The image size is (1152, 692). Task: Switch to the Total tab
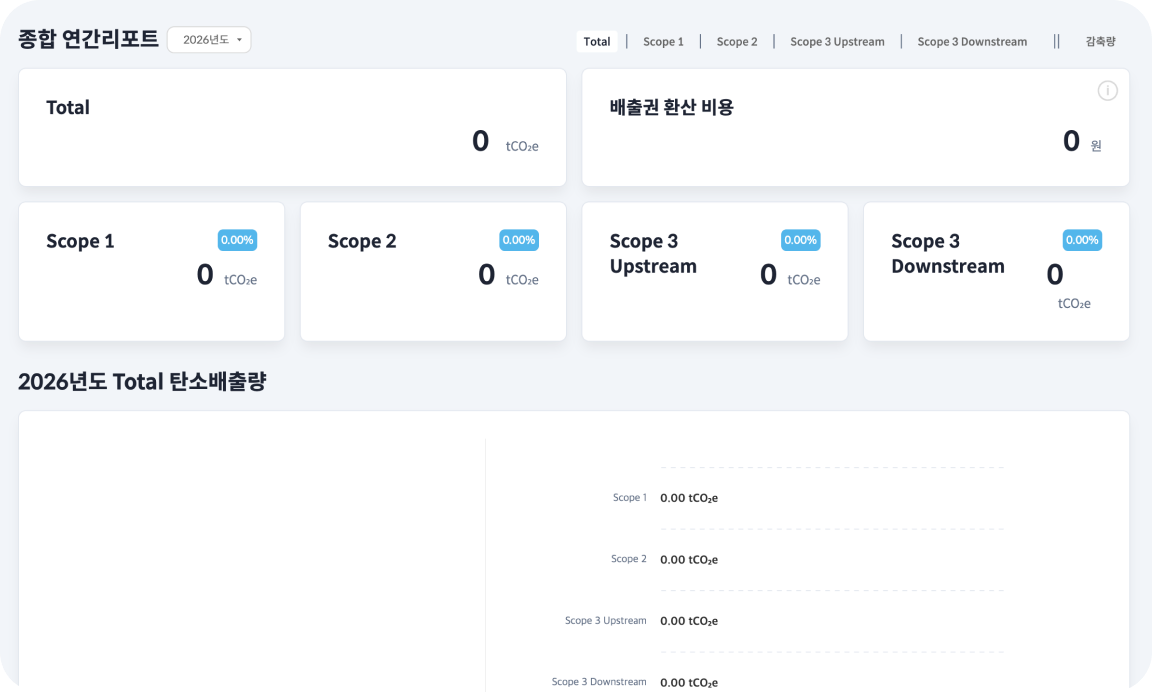[597, 41]
